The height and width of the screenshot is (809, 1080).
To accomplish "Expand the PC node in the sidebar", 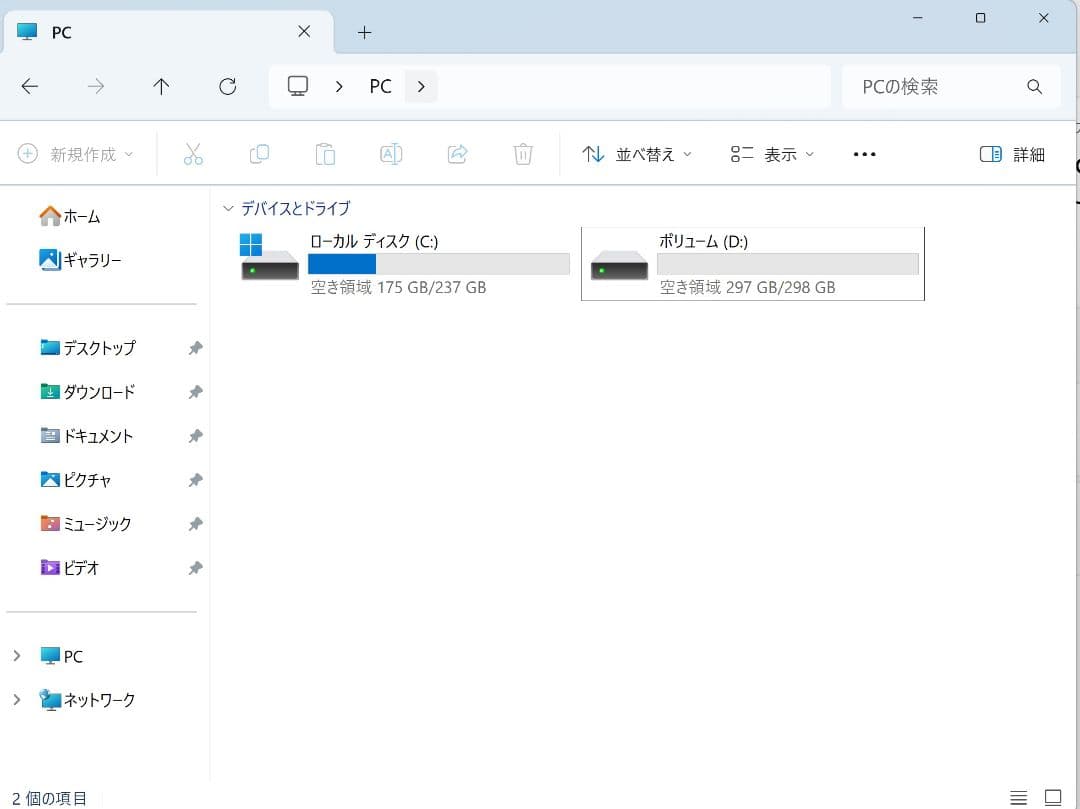I will [x=16, y=656].
